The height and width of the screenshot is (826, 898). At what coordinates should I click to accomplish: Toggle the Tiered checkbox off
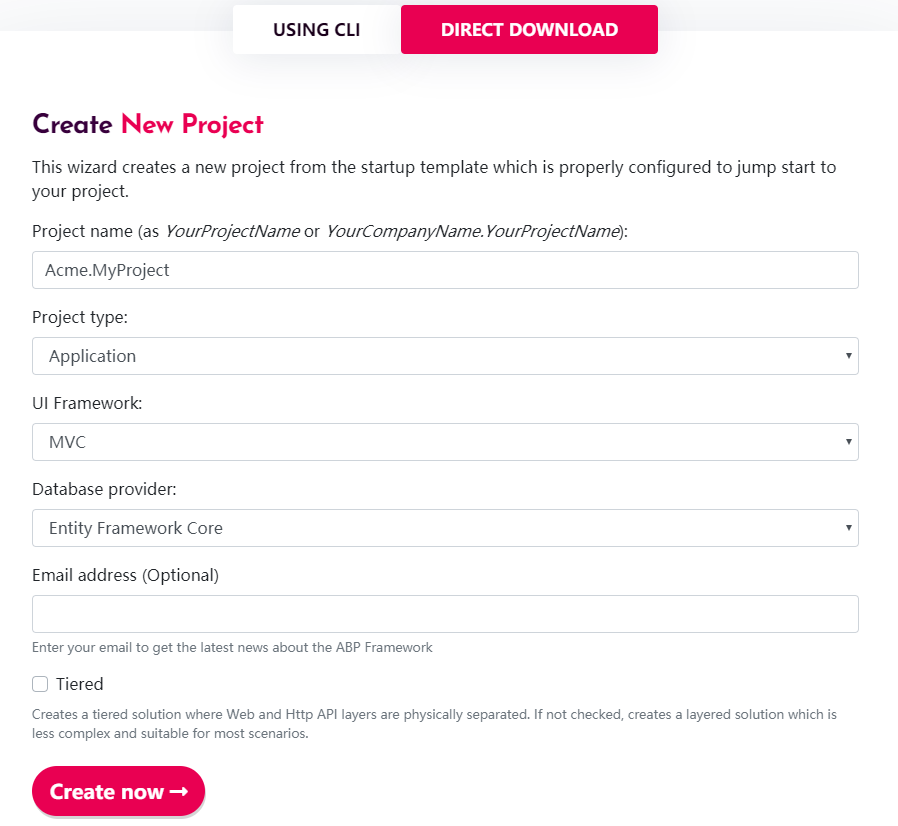click(40, 684)
